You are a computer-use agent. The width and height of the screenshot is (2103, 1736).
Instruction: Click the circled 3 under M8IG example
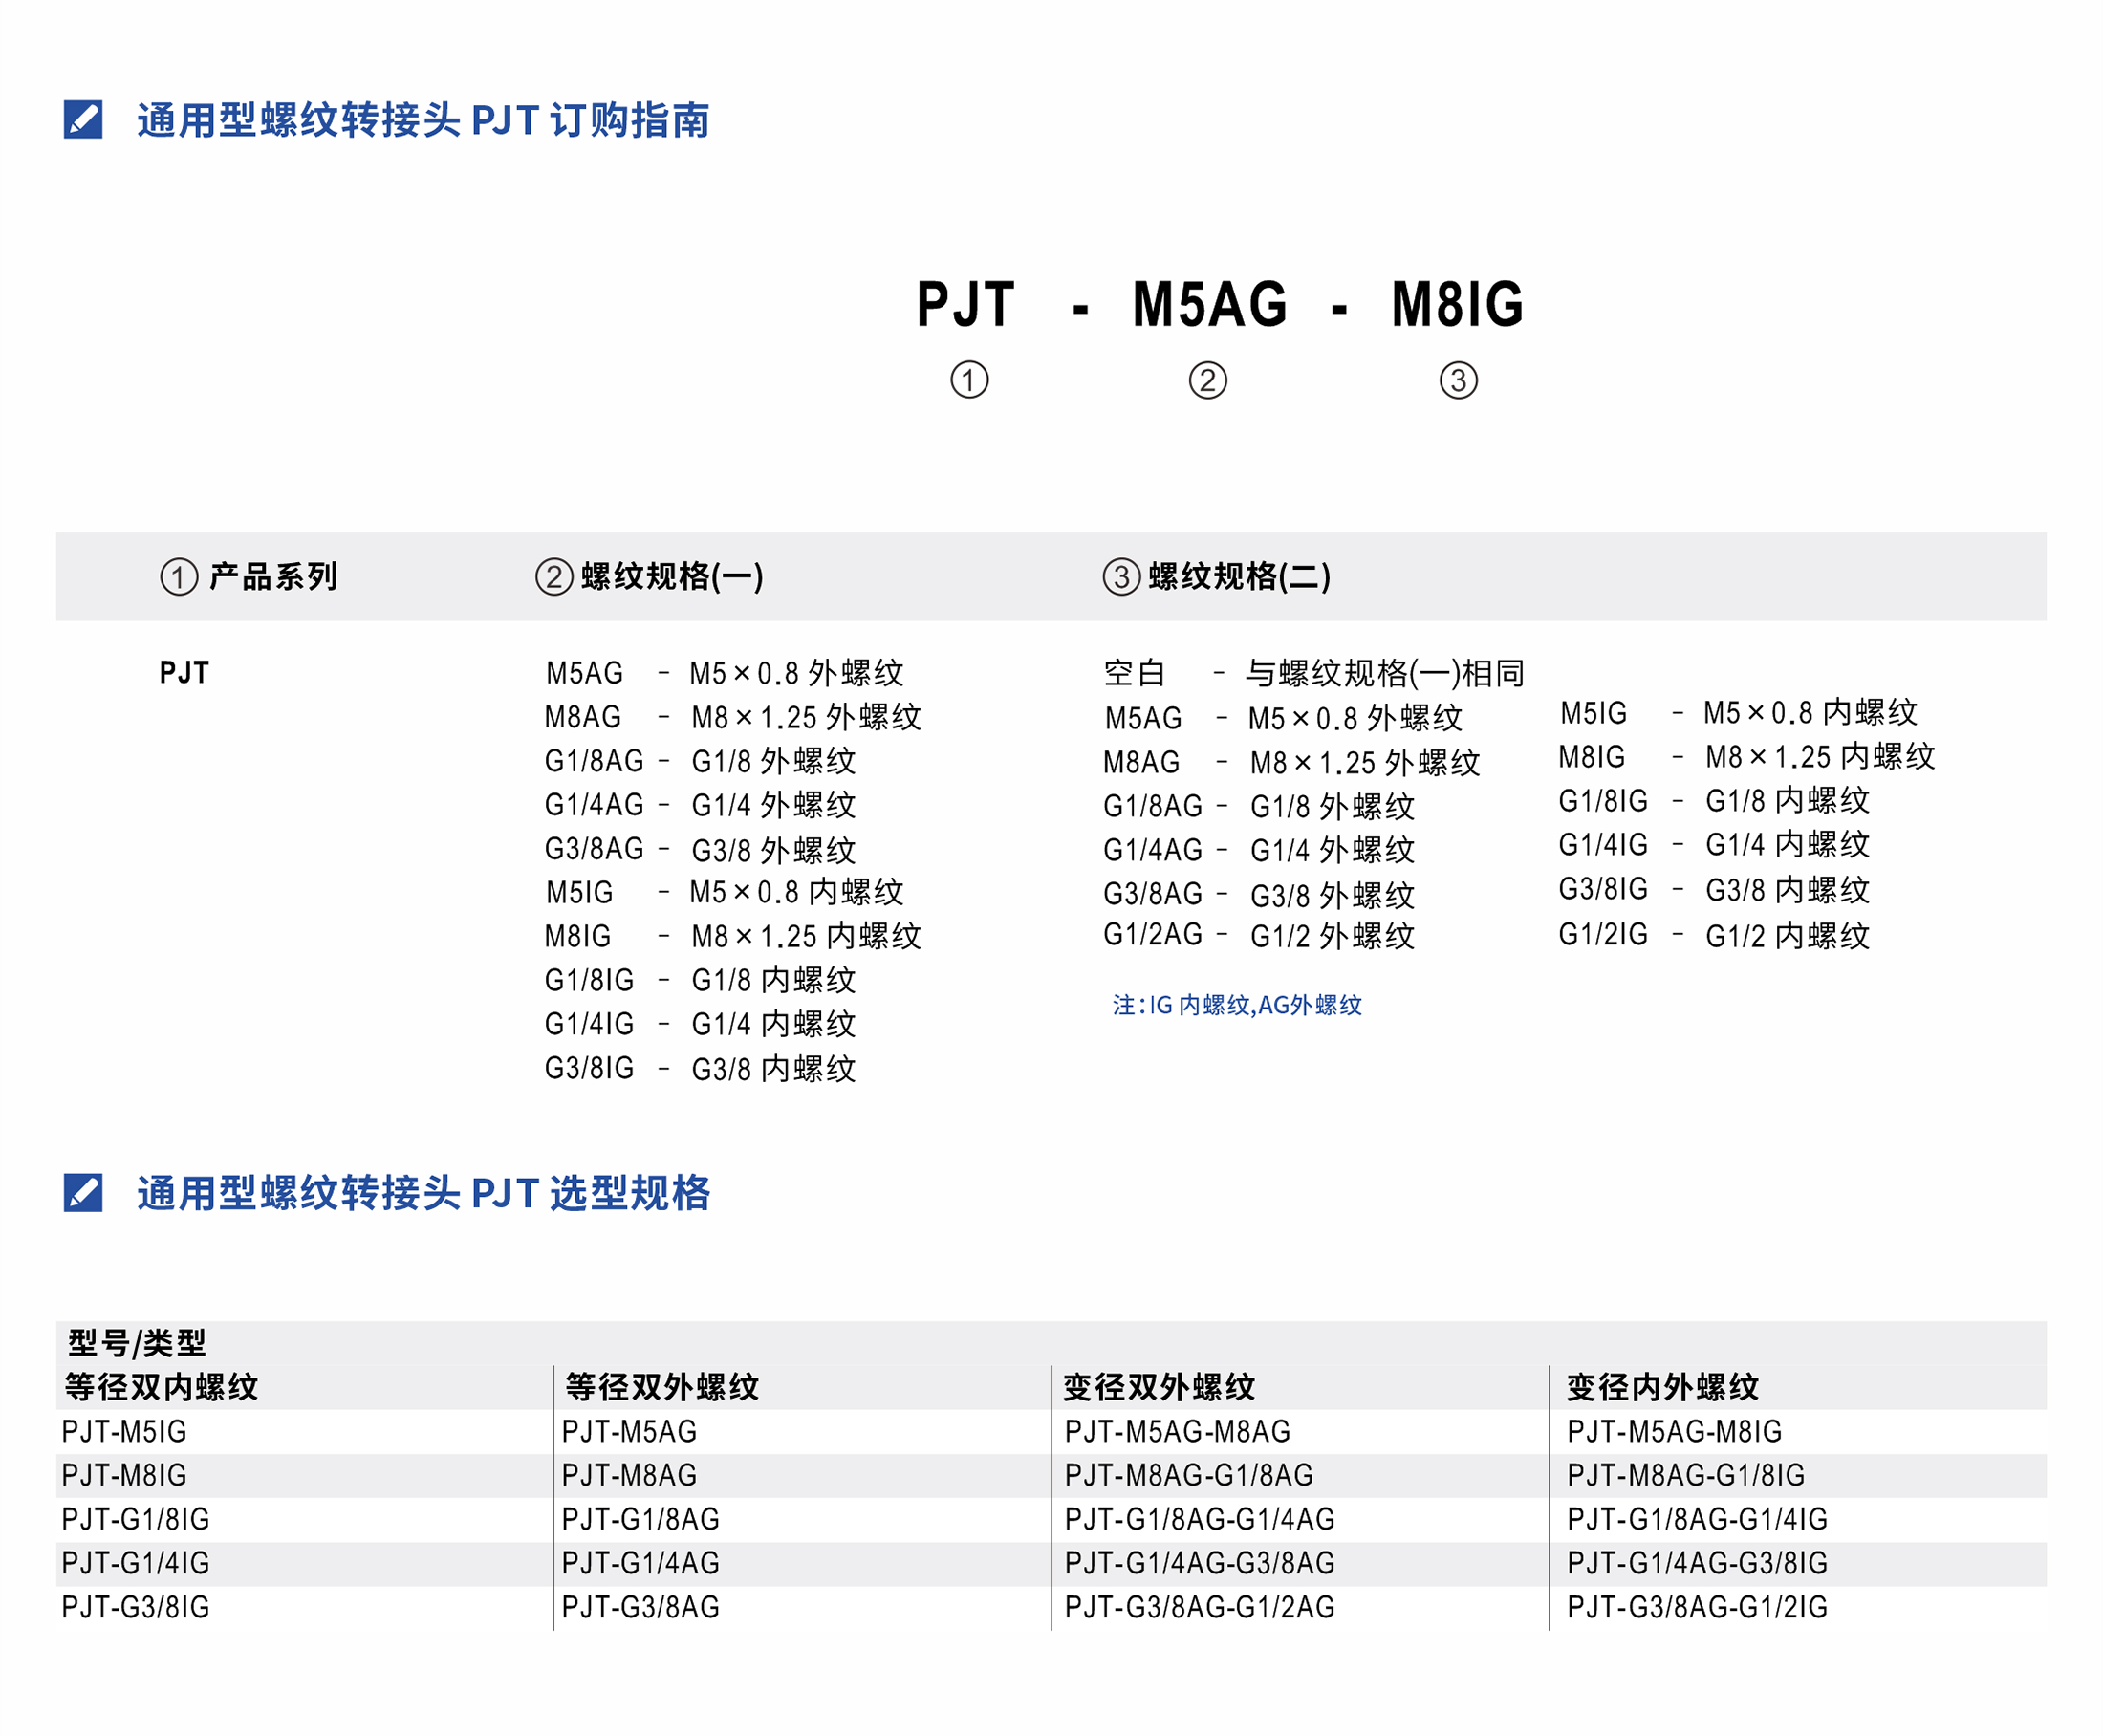[1458, 380]
